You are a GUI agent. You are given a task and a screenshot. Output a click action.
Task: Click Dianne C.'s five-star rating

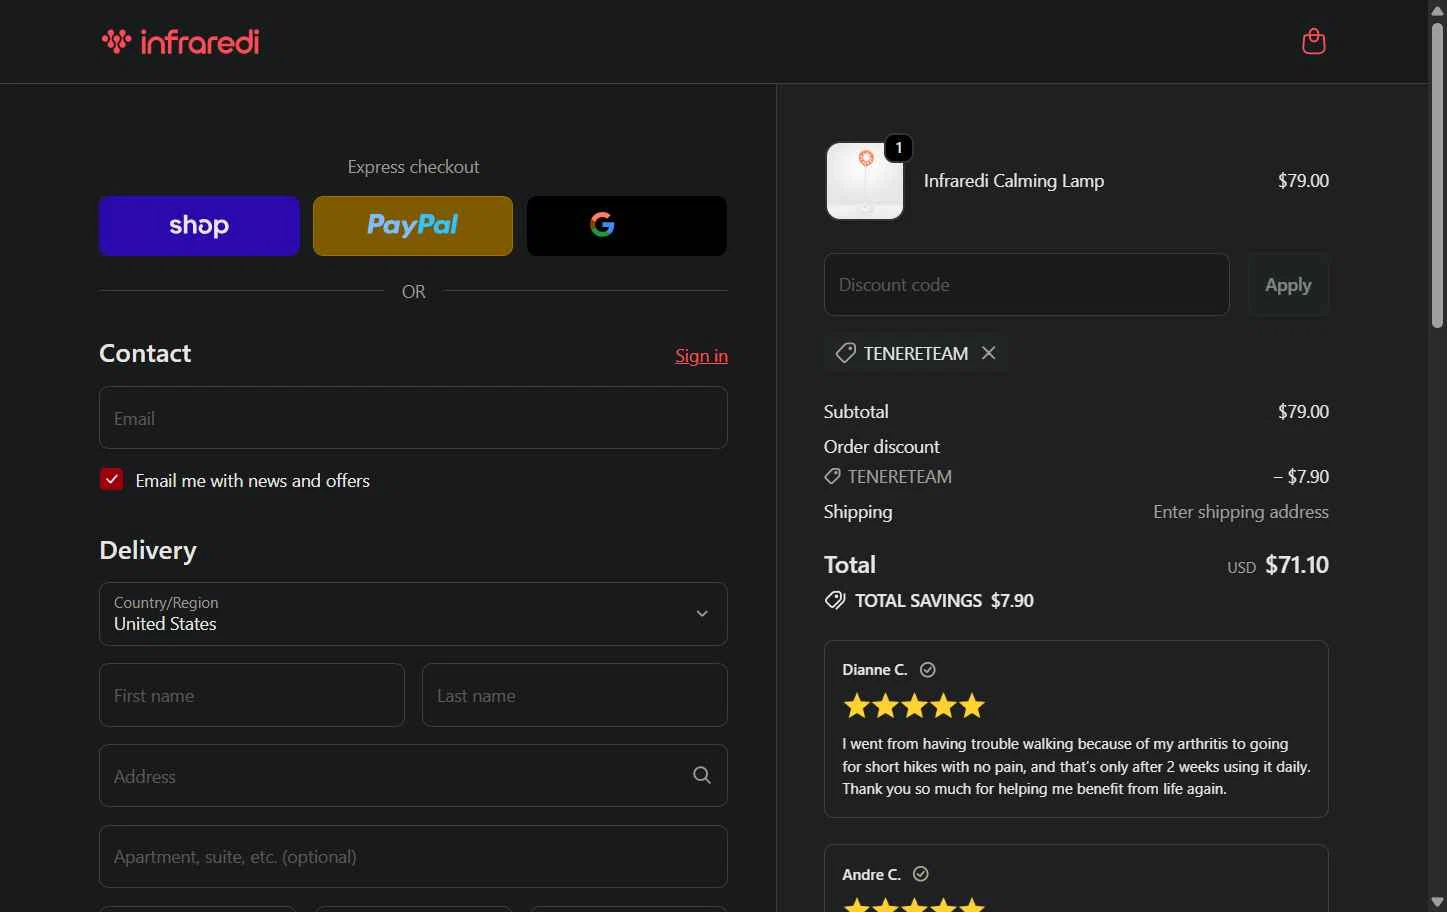point(914,706)
